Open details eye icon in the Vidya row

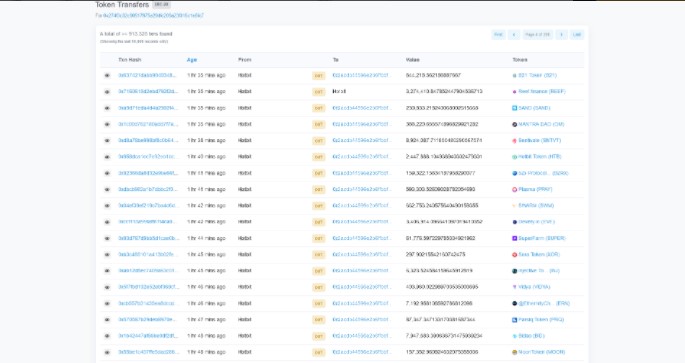tap(107, 287)
